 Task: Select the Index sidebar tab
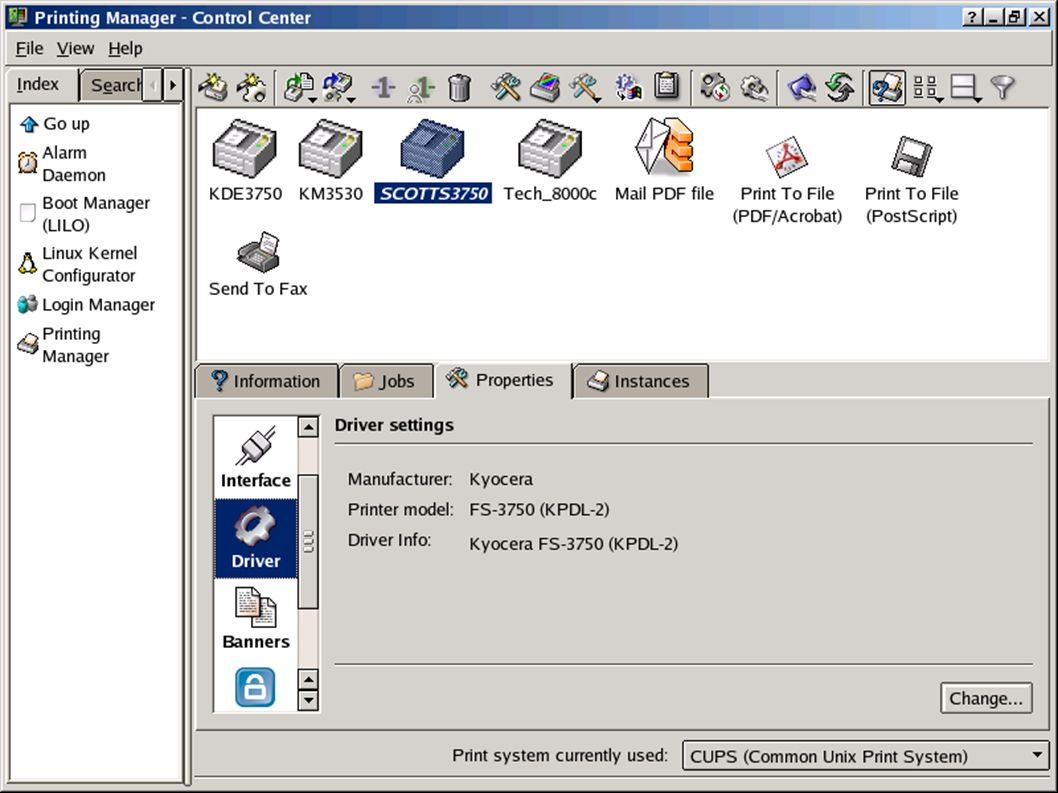tap(40, 84)
